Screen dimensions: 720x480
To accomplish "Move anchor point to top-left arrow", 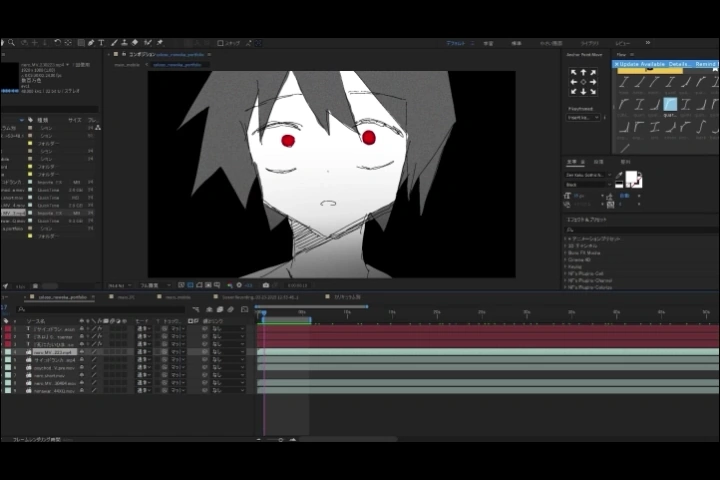I will (574, 73).
